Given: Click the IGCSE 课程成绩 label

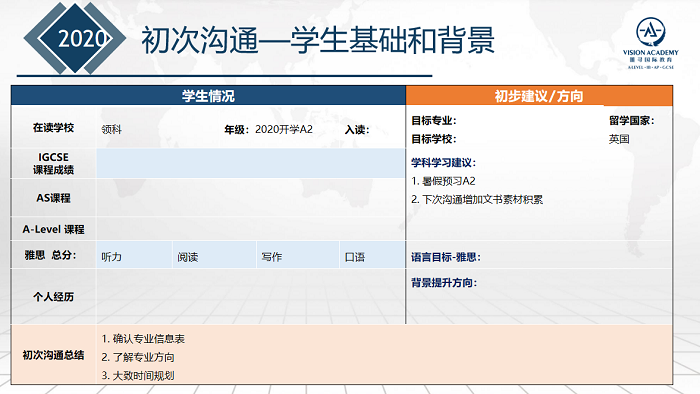Looking at the screenshot, I should pos(53,163).
